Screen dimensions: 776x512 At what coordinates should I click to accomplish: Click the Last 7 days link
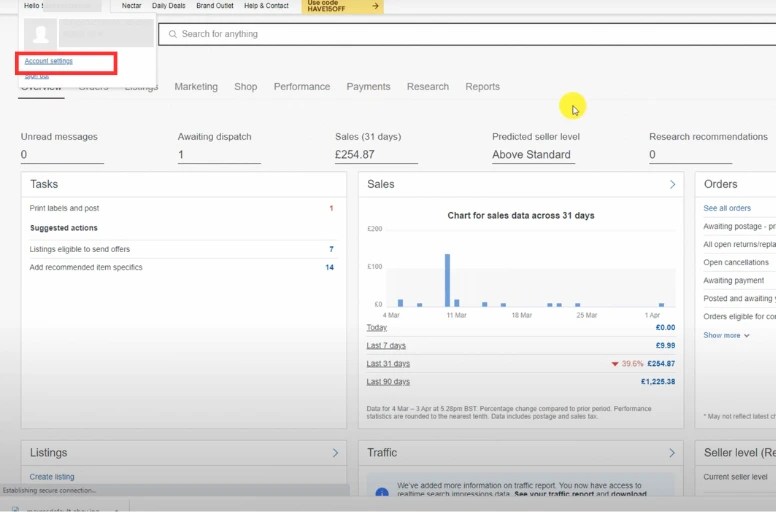point(386,345)
